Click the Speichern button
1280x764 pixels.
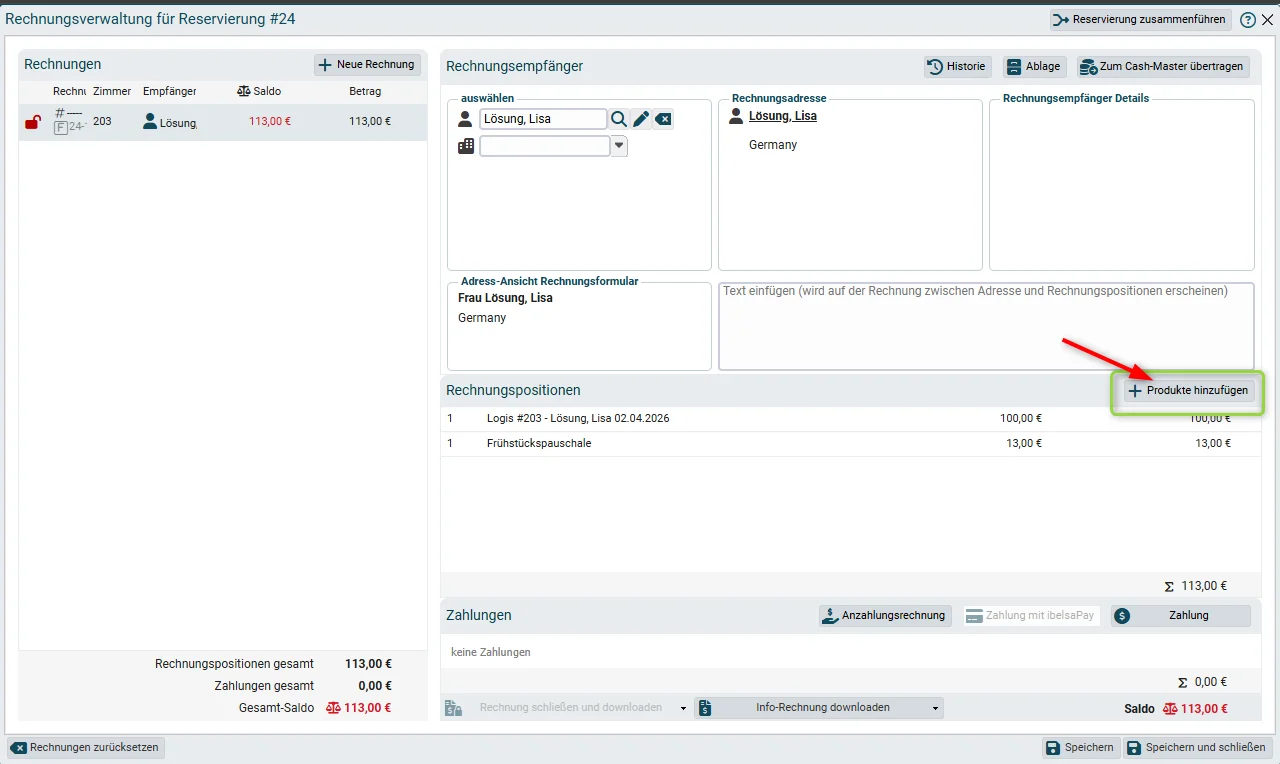1080,748
